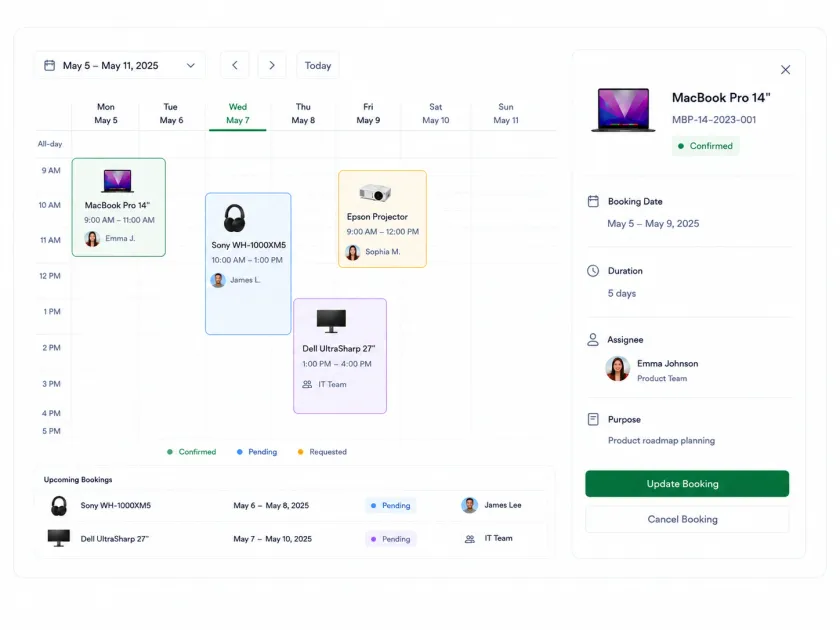This screenshot has height=630, width=840.
Task: Click the Pending badge in Dell row
Action: tap(391, 539)
